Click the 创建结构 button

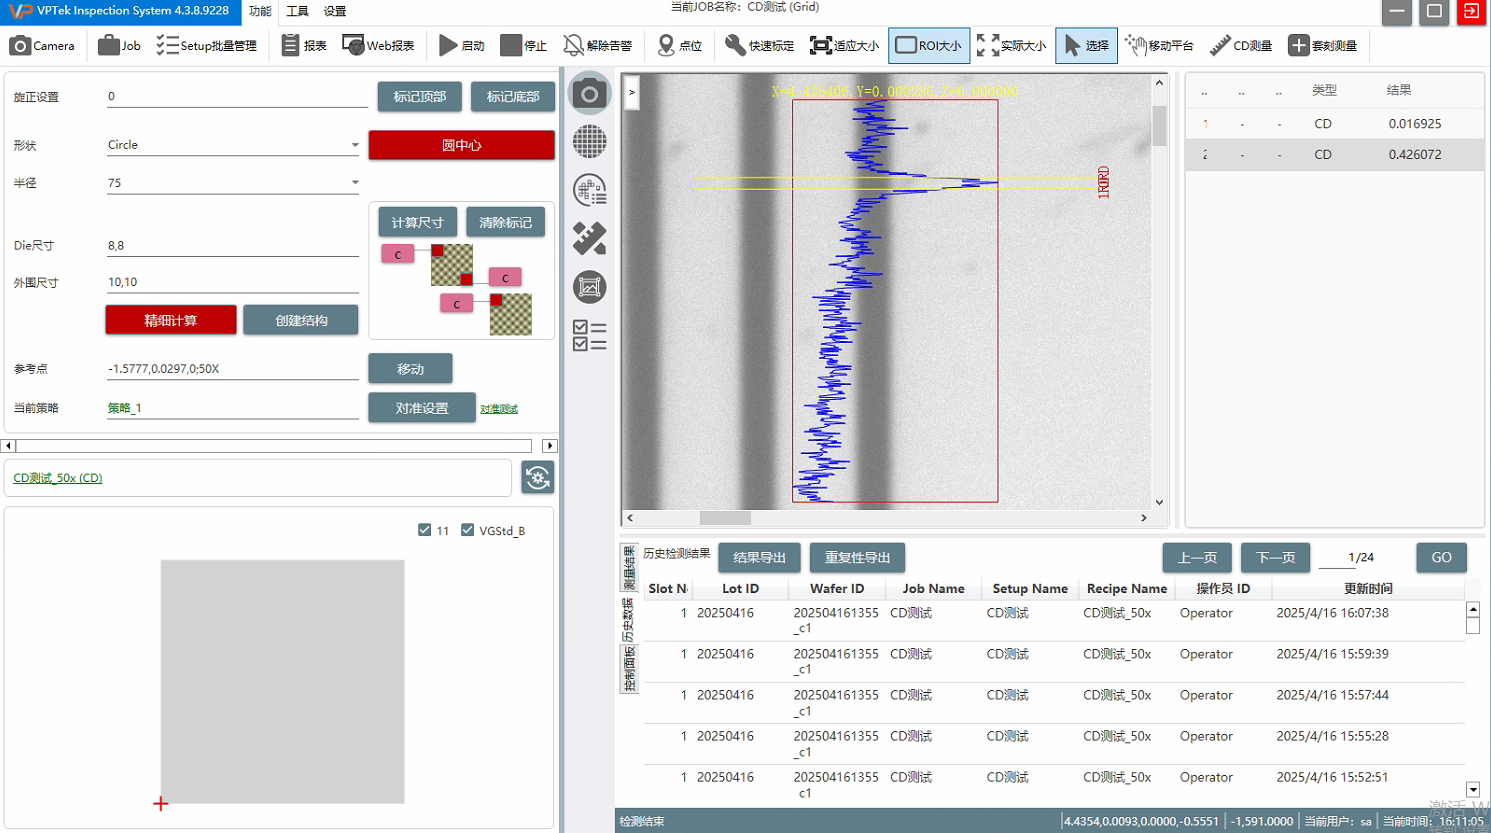[x=301, y=320]
